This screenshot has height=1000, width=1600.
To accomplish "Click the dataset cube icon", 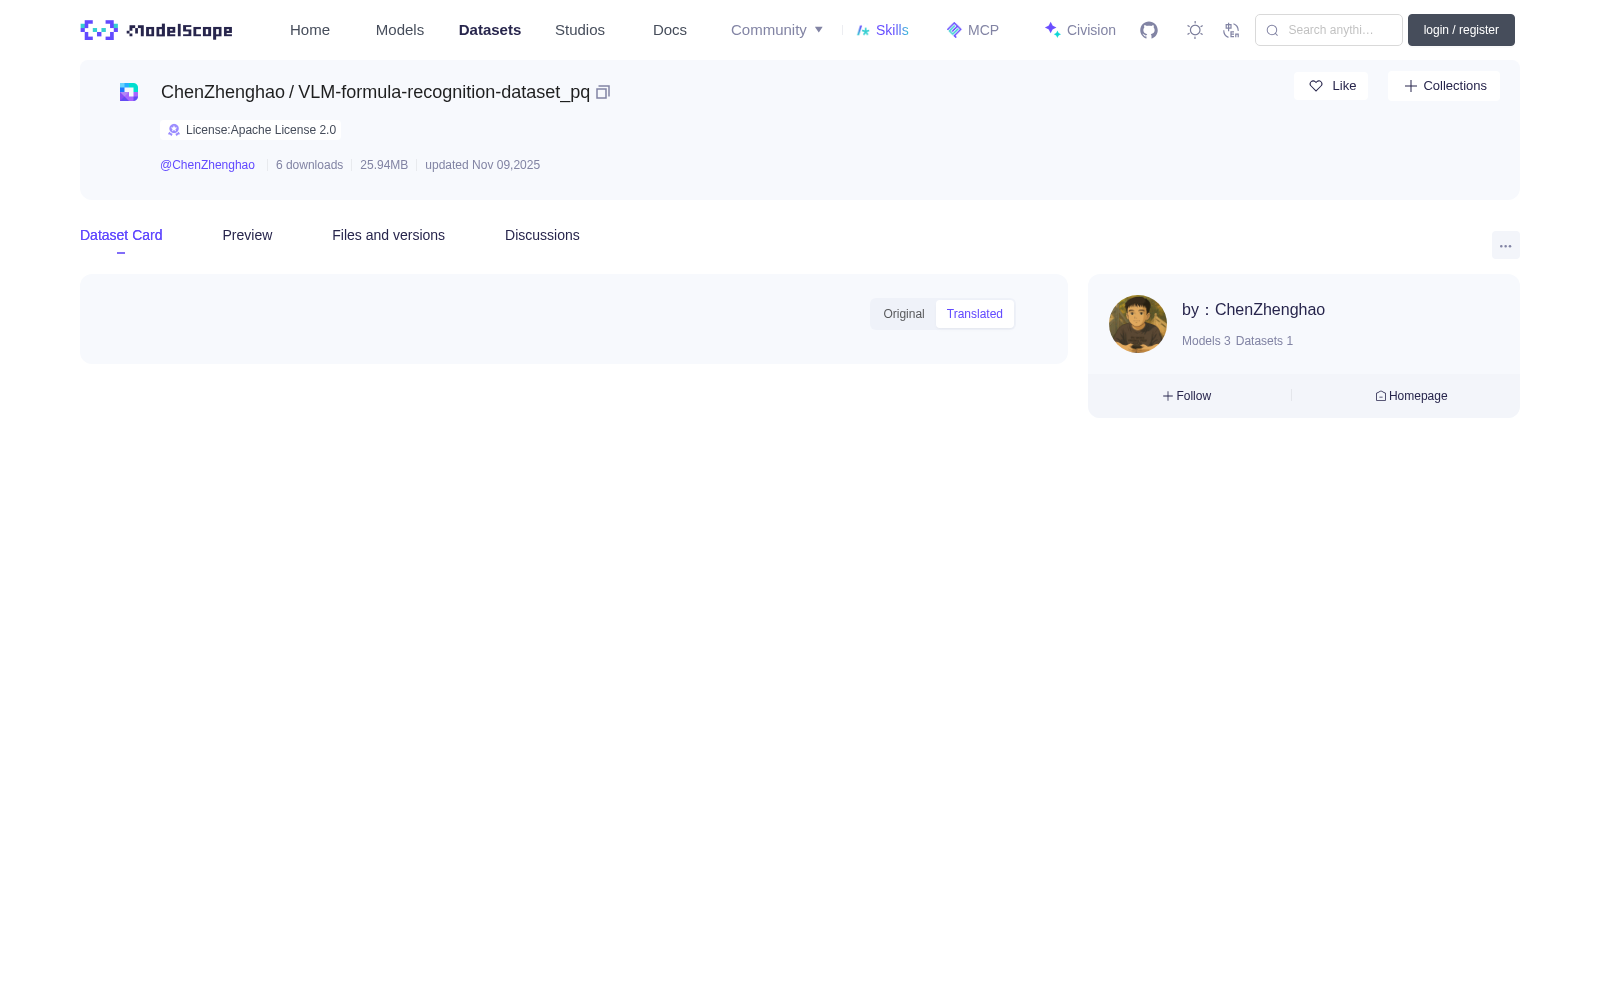I will [x=129, y=92].
